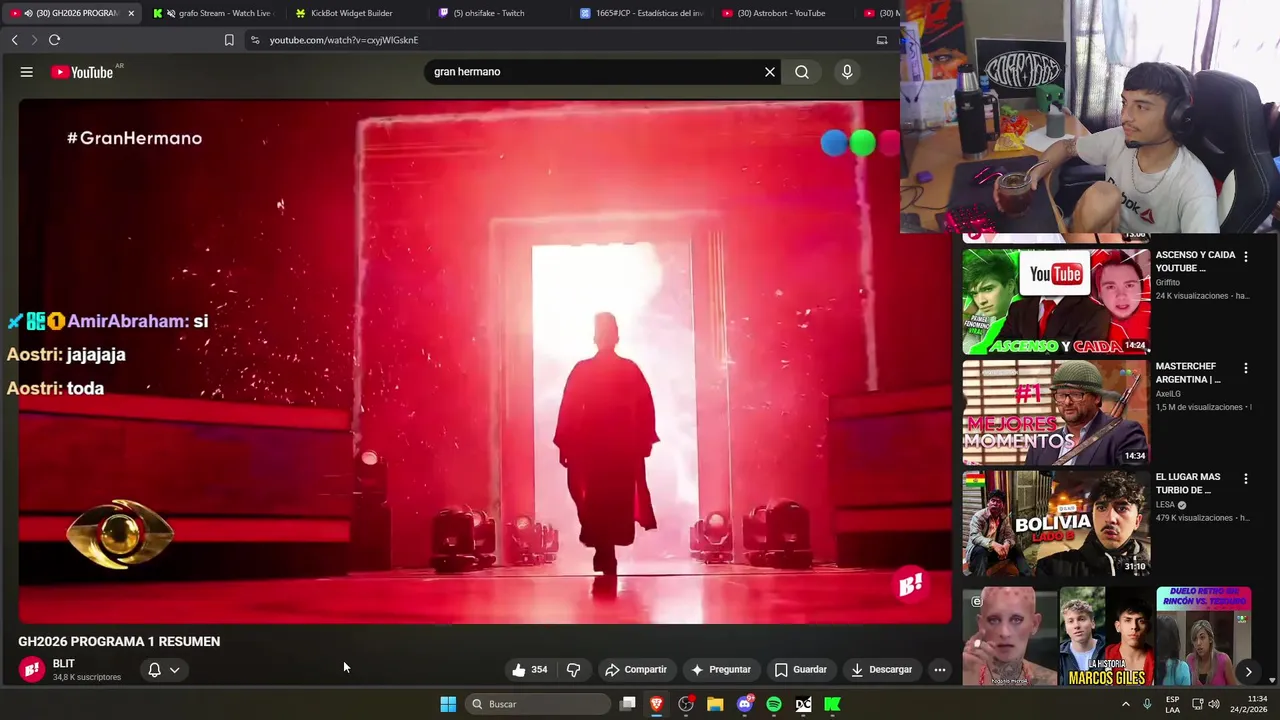Open the OBS Studio taskbar icon
This screenshot has height=720, width=1280.
686,704
